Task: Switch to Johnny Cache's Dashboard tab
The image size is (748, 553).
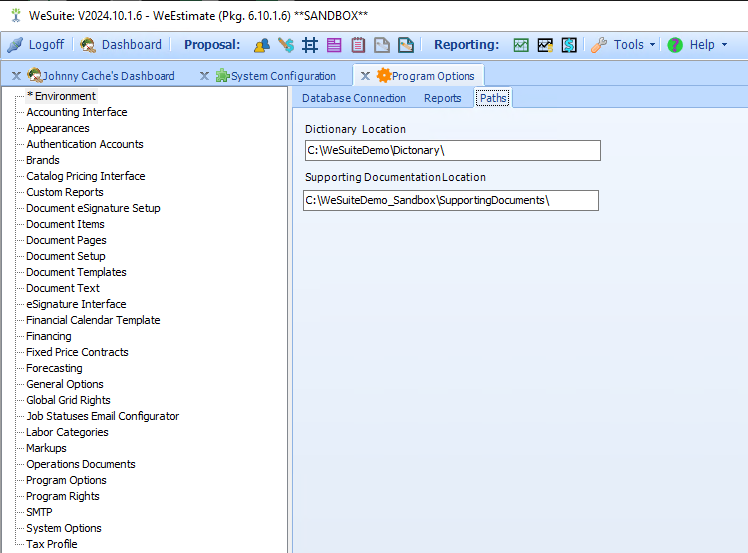Action: (108, 76)
